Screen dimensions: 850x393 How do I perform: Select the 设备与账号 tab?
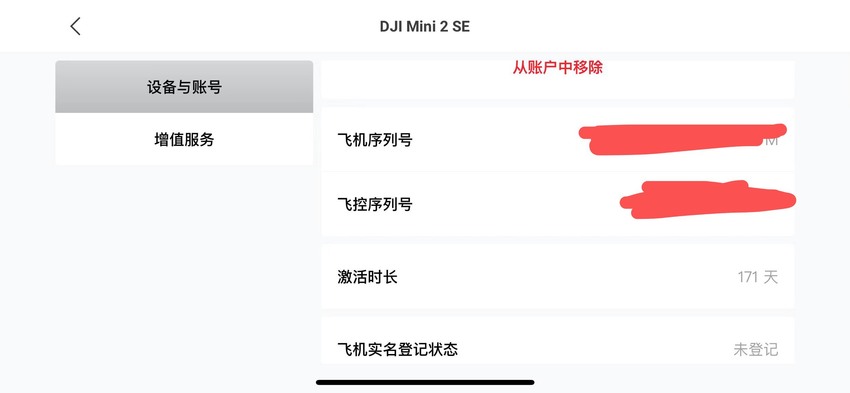point(184,87)
